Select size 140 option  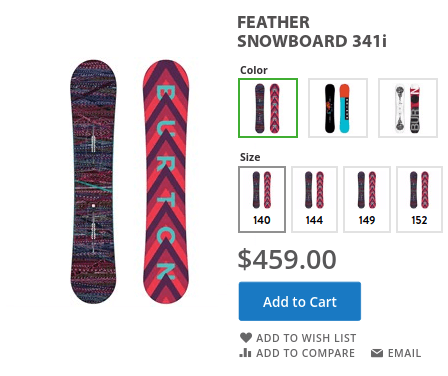pos(262,199)
